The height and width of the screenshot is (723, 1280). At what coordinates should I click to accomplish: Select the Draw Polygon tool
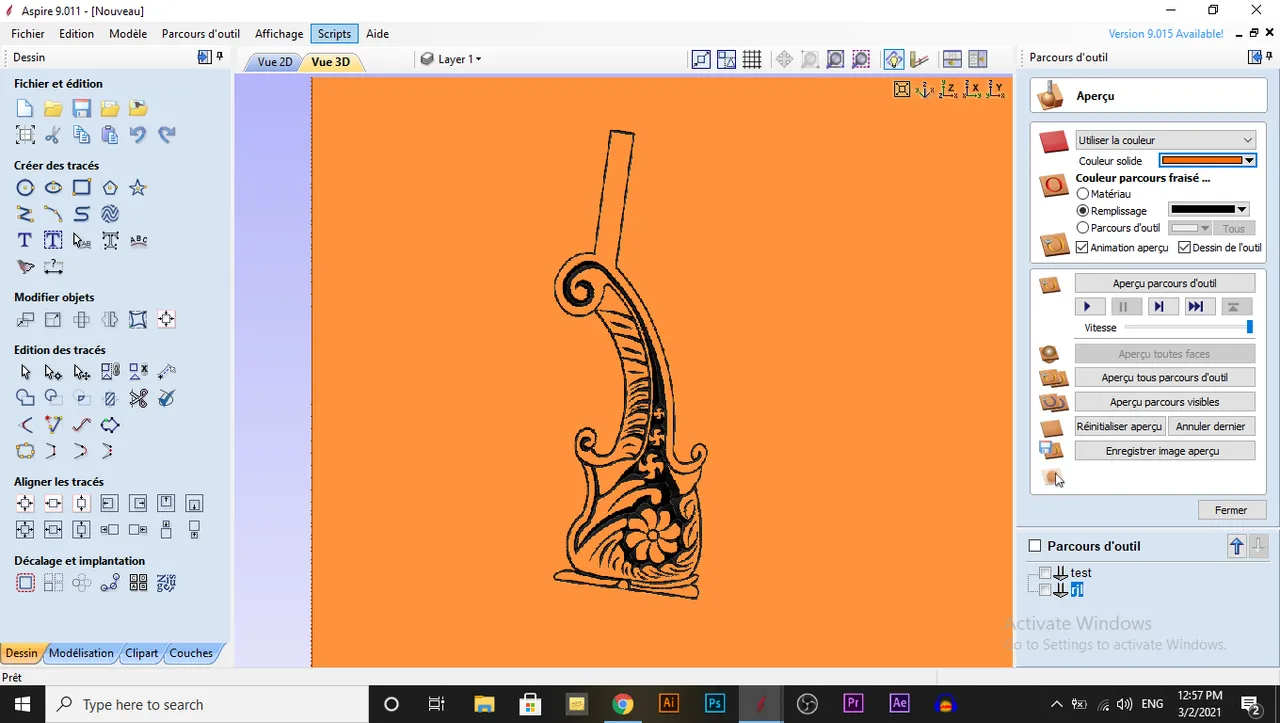pos(110,187)
